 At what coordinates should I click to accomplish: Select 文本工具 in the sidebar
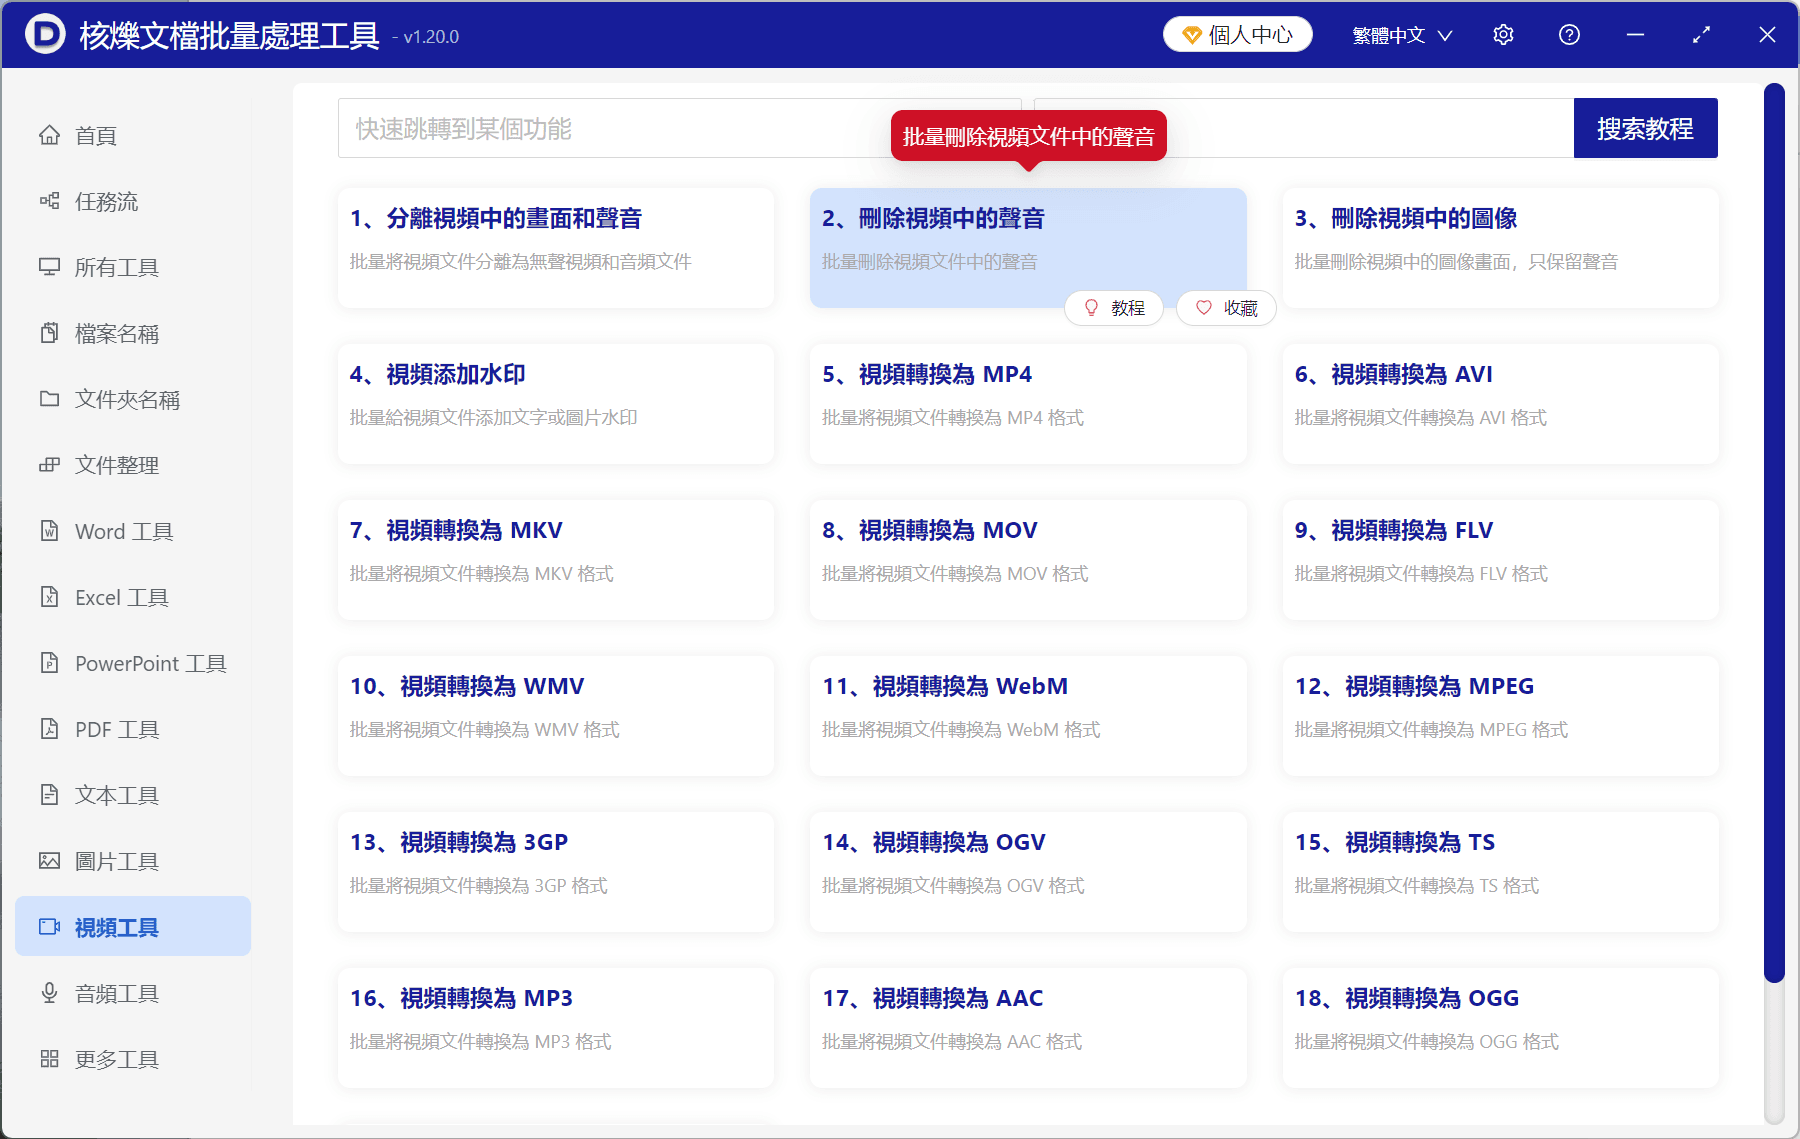click(x=133, y=795)
